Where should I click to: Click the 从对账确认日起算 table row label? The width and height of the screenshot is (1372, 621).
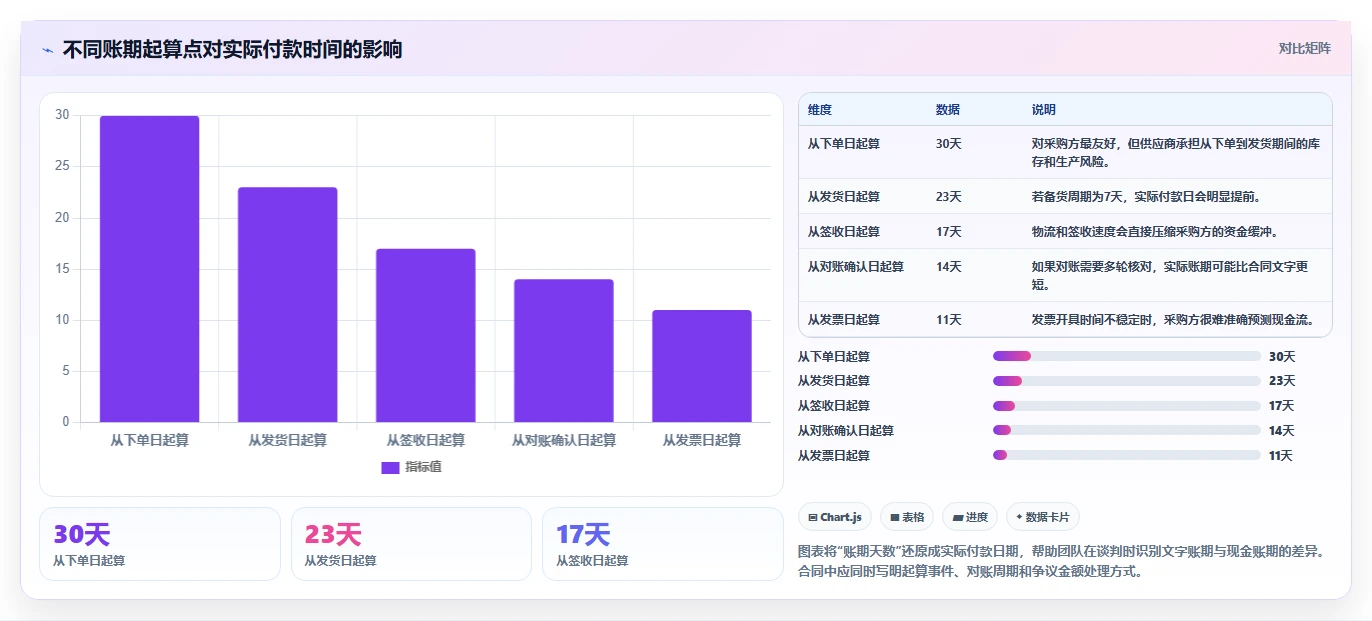pyautogui.click(x=856, y=267)
